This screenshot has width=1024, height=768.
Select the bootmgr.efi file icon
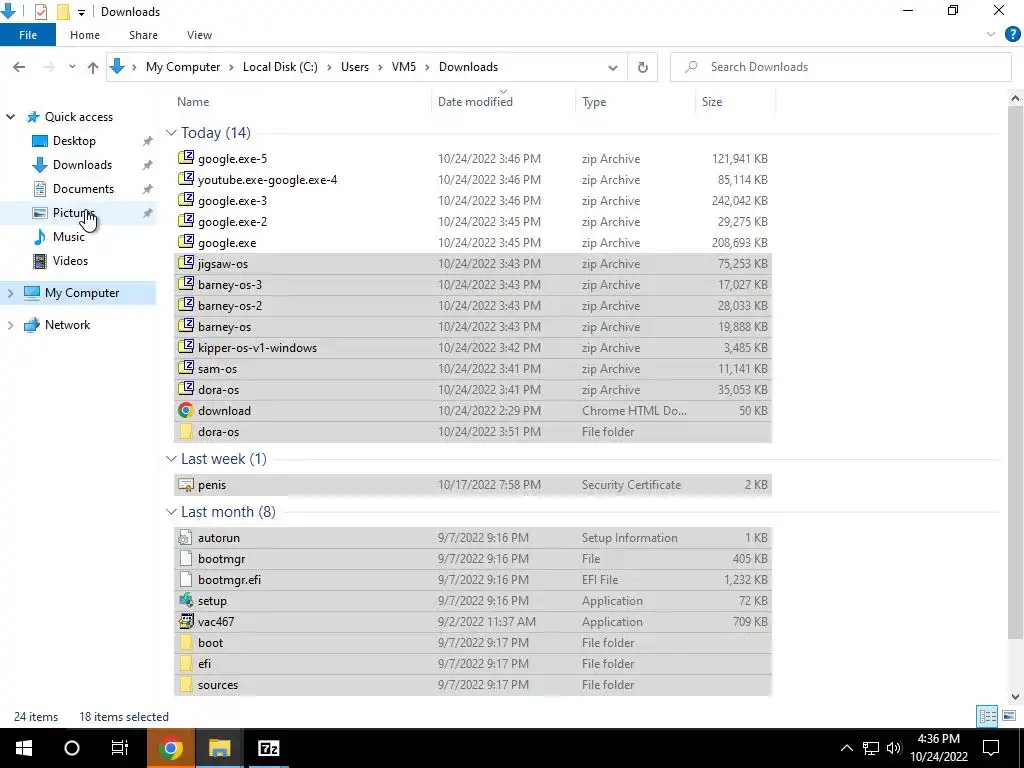(x=186, y=579)
